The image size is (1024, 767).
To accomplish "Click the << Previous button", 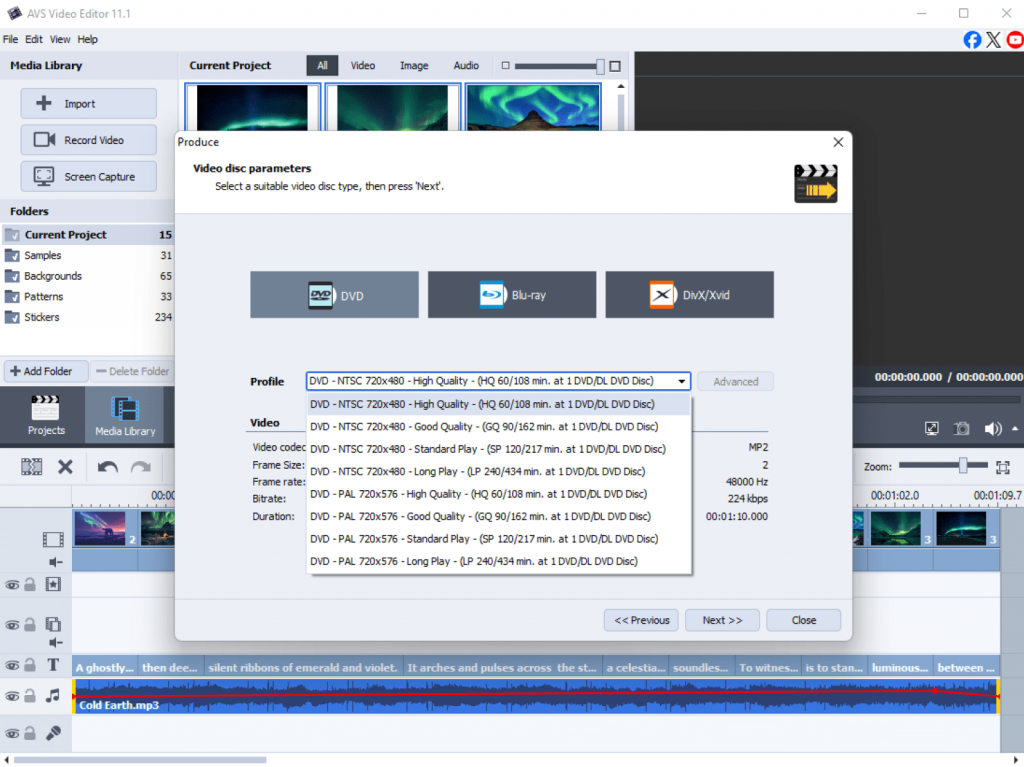I will point(641,620).
